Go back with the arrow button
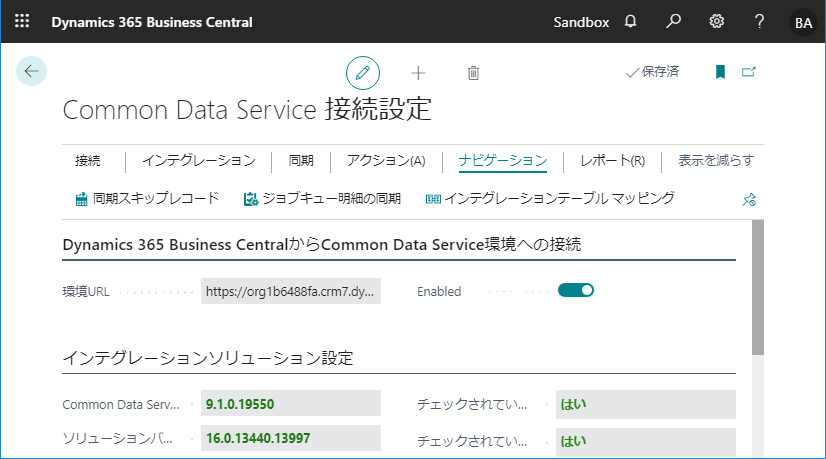Viewport: 826px width, 459px height. click(32, 71)
